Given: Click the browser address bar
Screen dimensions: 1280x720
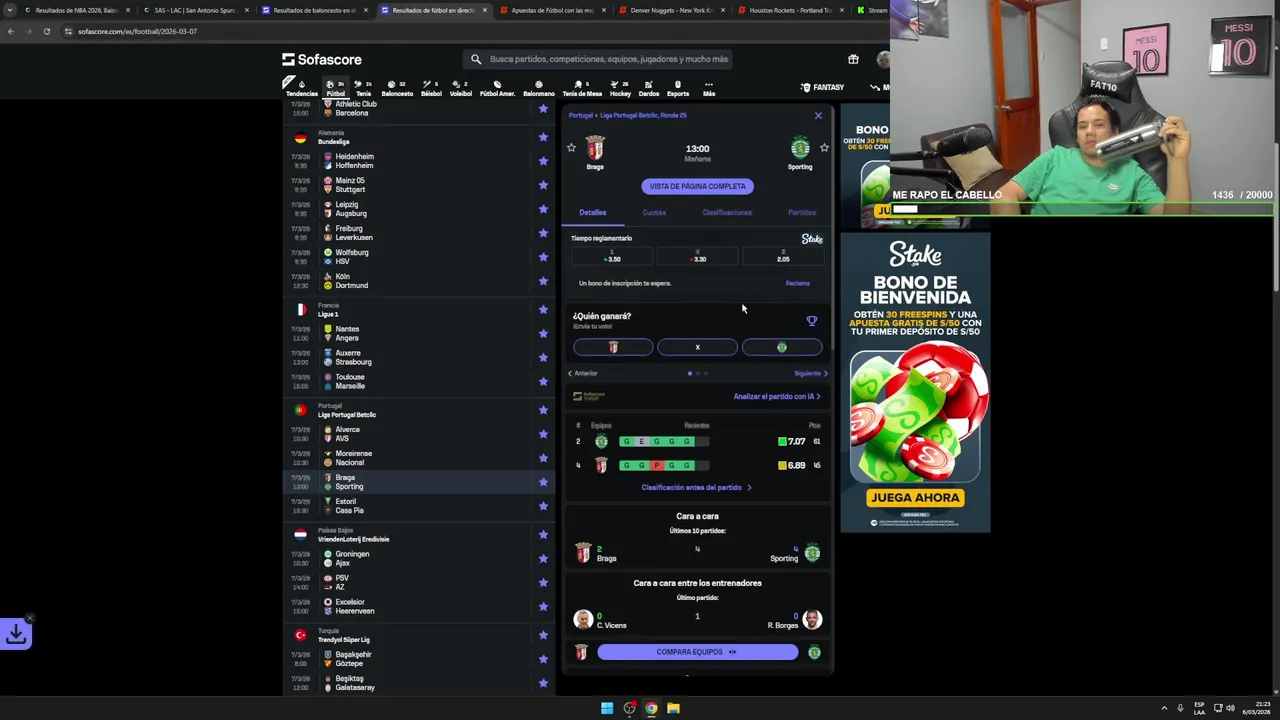Looking at the screenshot, I should pyautogui.click(x=470, y=31).
